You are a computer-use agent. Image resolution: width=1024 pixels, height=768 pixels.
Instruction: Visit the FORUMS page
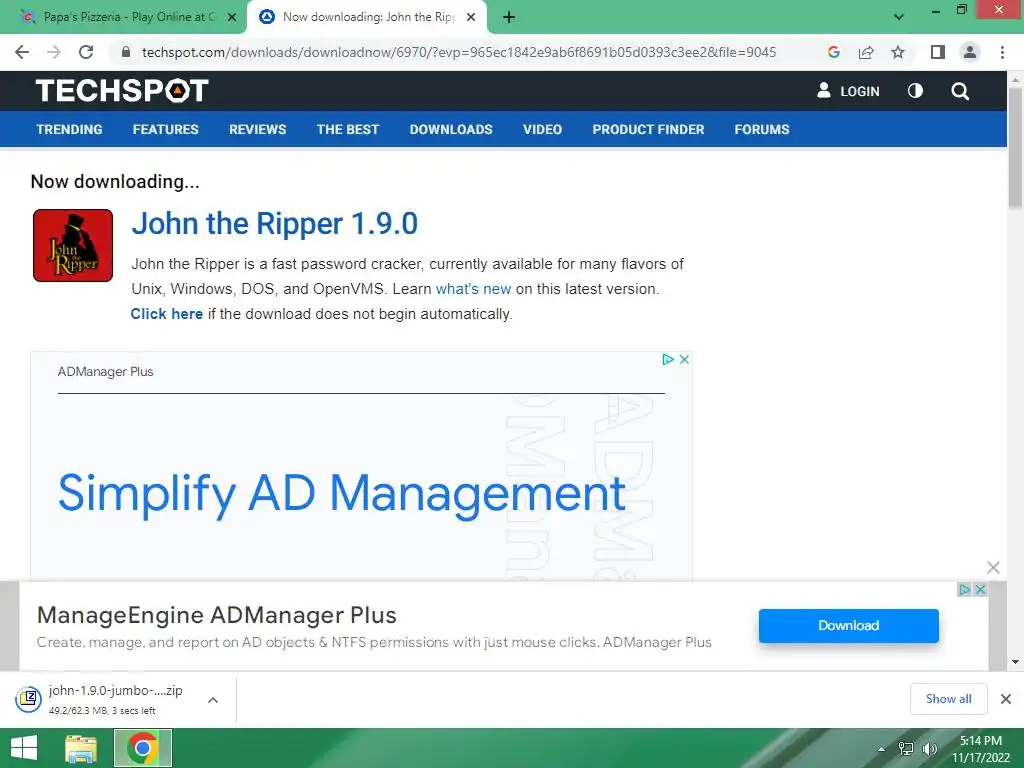(x=761, y=129)
